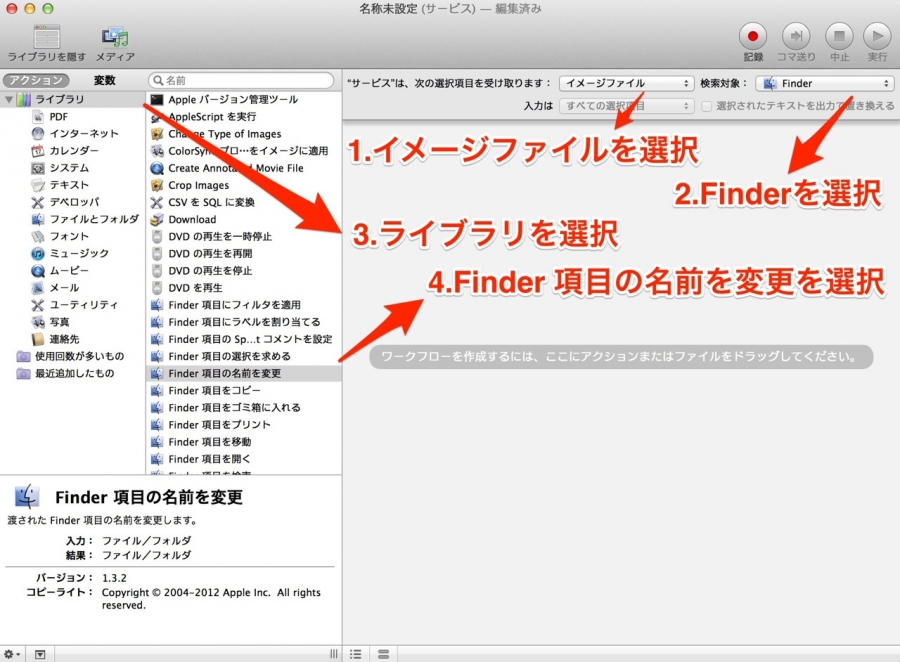This screenshot has width=900, height=662.
Task: Click the ライブラリを隠す toolbar icon
Action: [x=46, y=38]
